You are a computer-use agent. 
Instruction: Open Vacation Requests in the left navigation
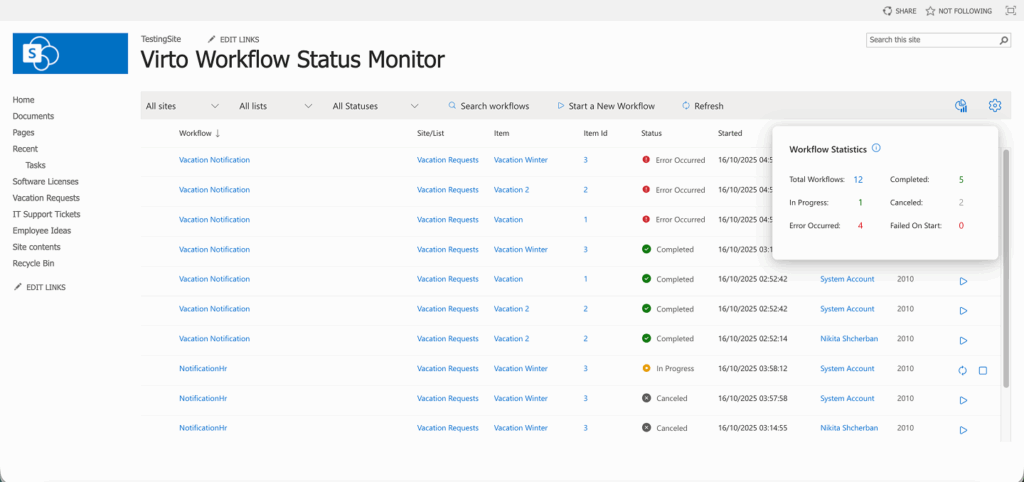click(46, 198)
